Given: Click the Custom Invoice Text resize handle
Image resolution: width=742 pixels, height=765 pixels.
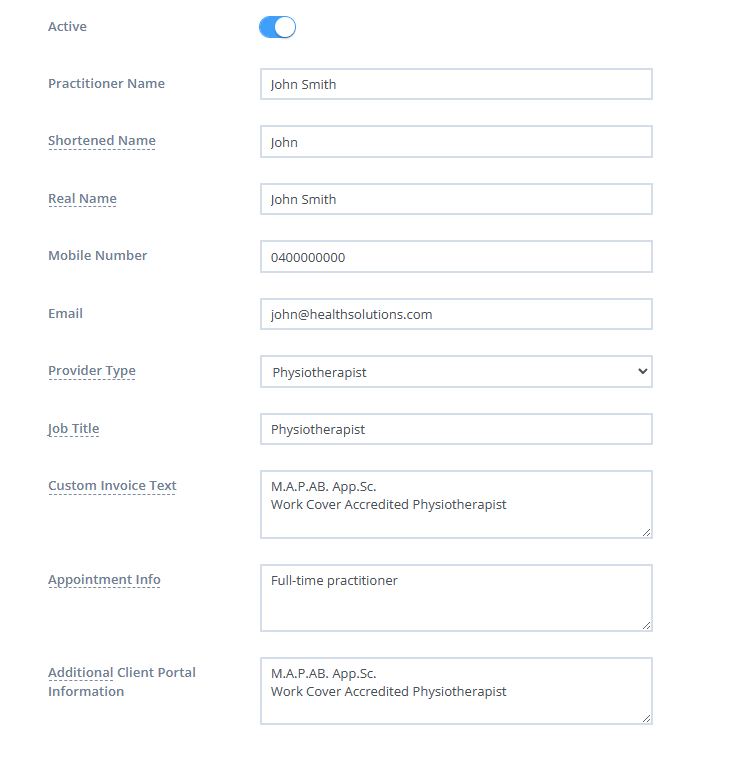Looking at the screenshot, I should pos(647,533).
